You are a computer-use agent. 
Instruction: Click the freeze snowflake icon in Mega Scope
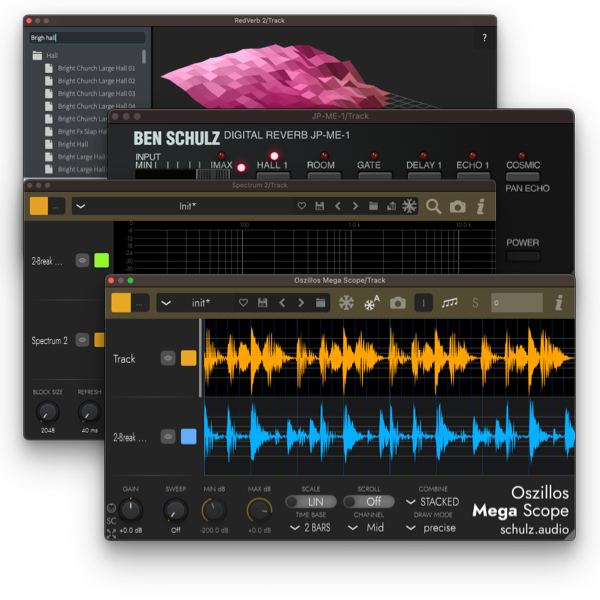pyautogui.click(x=347, y=303)
